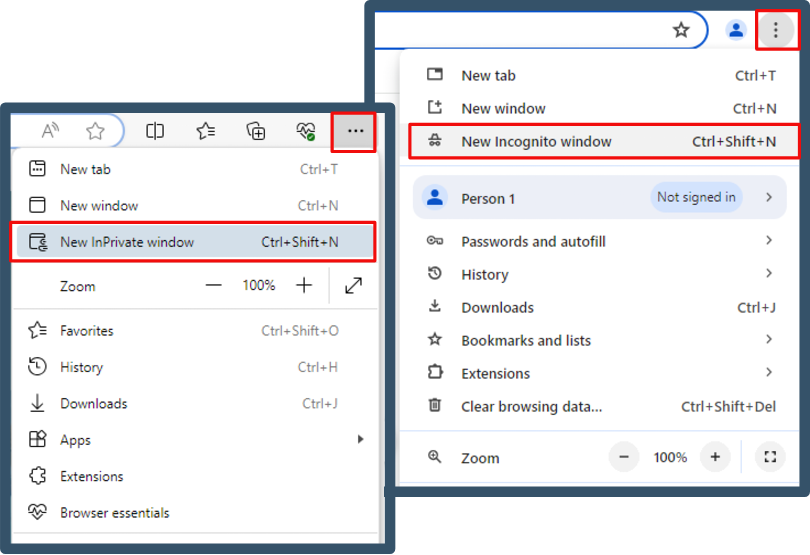
Task: Click Edge's full screen arrow button
Action: point(353,286)
